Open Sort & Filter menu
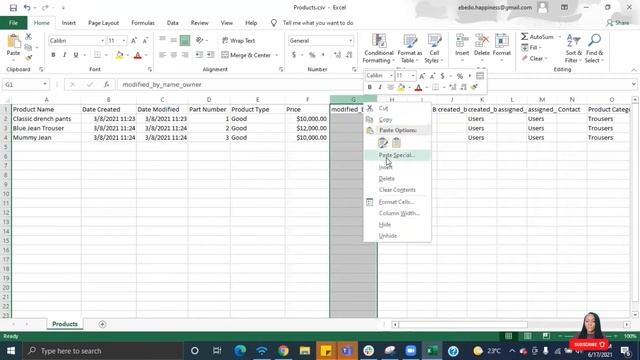640x360 pixels. click(573, 49)
